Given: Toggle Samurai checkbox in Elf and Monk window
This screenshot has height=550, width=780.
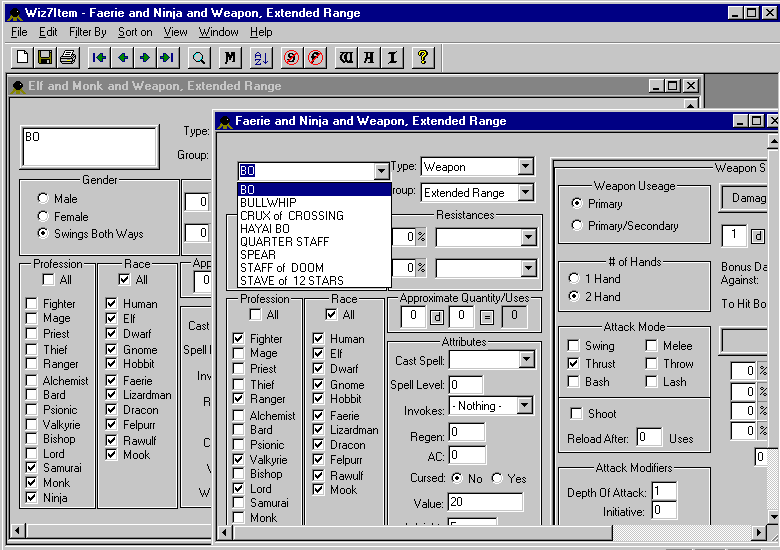Looking at the screenshot, I should point(31,467).
